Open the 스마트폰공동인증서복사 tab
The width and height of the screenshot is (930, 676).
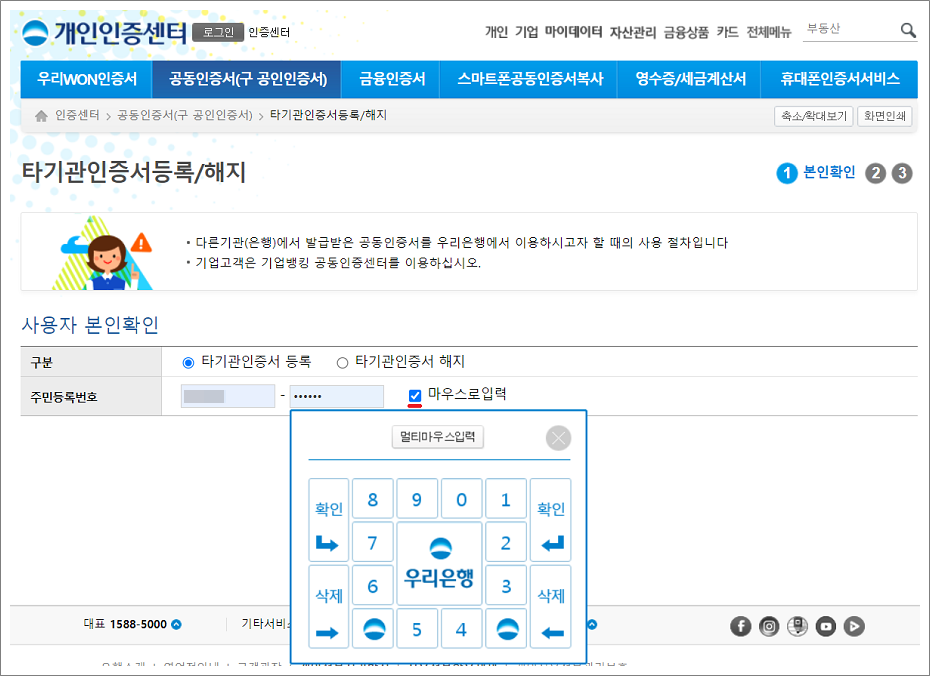530,79
